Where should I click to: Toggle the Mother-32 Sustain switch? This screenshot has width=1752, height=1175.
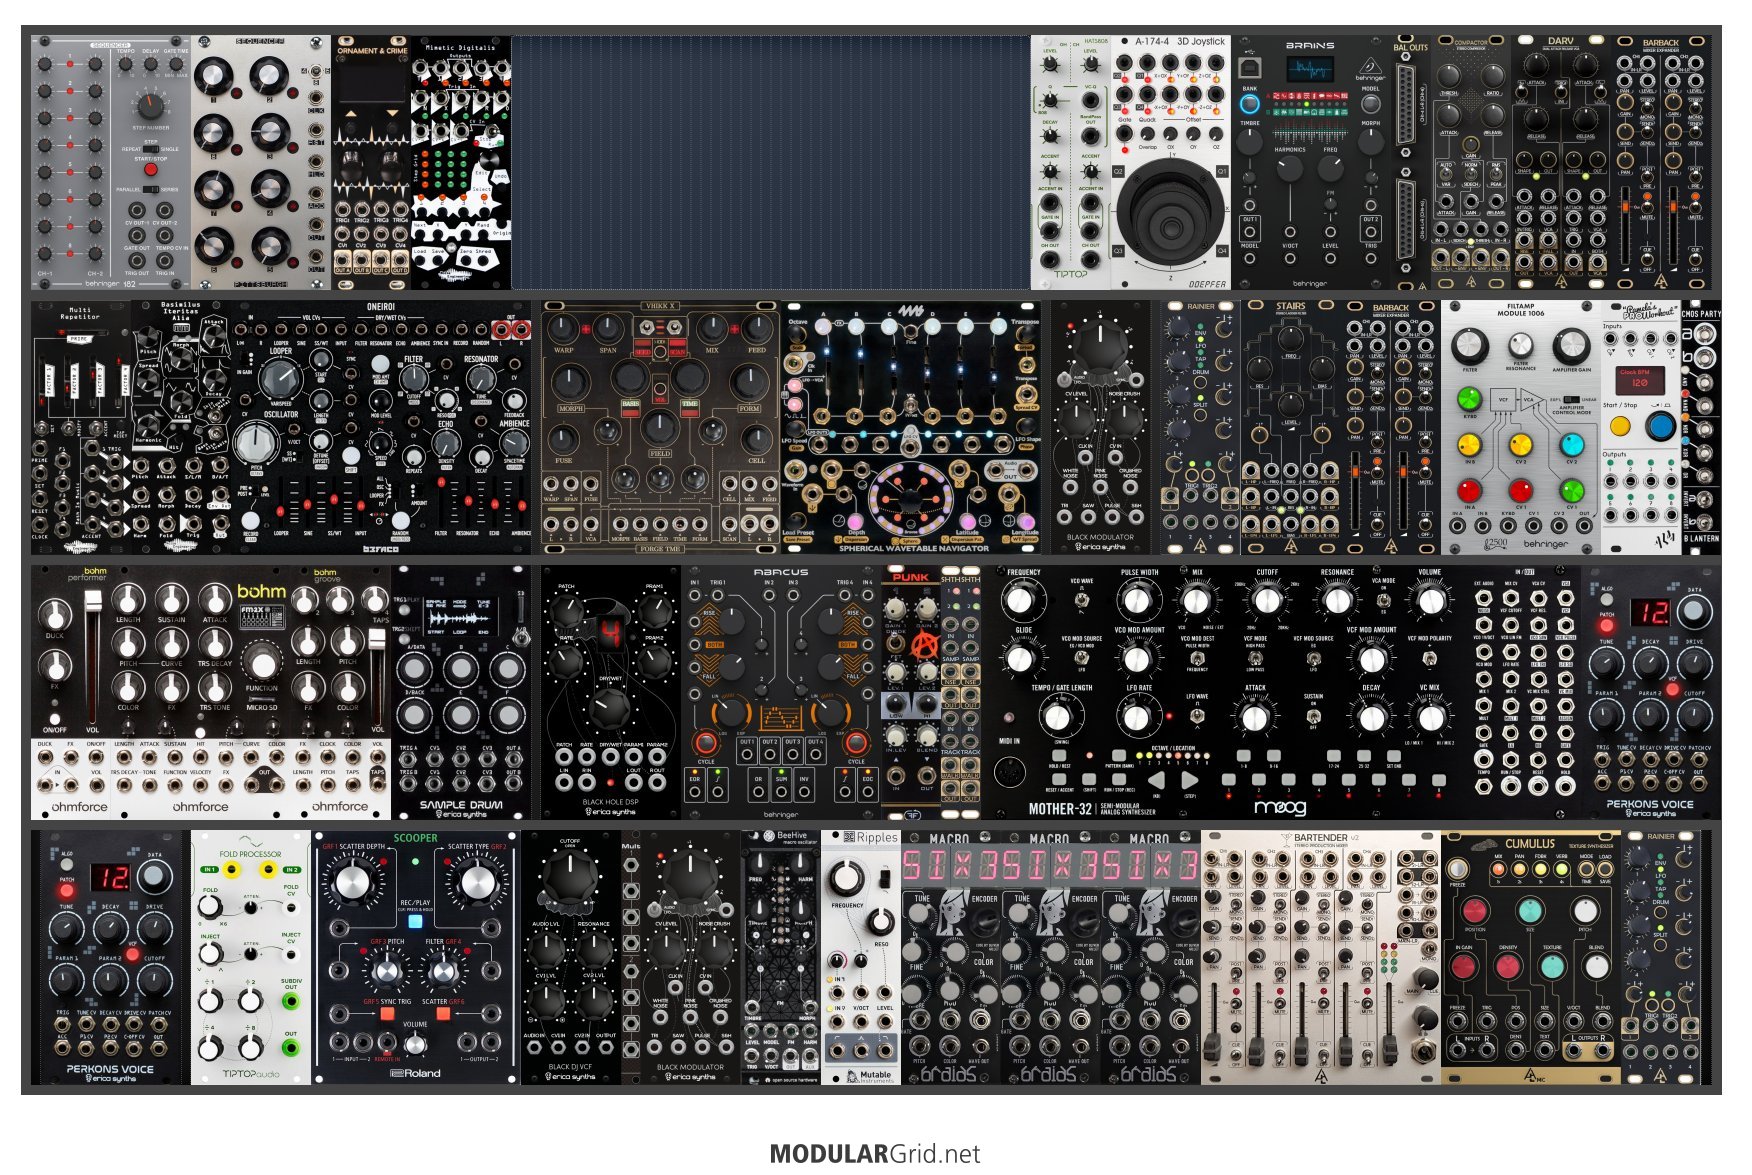(1314, 717)
